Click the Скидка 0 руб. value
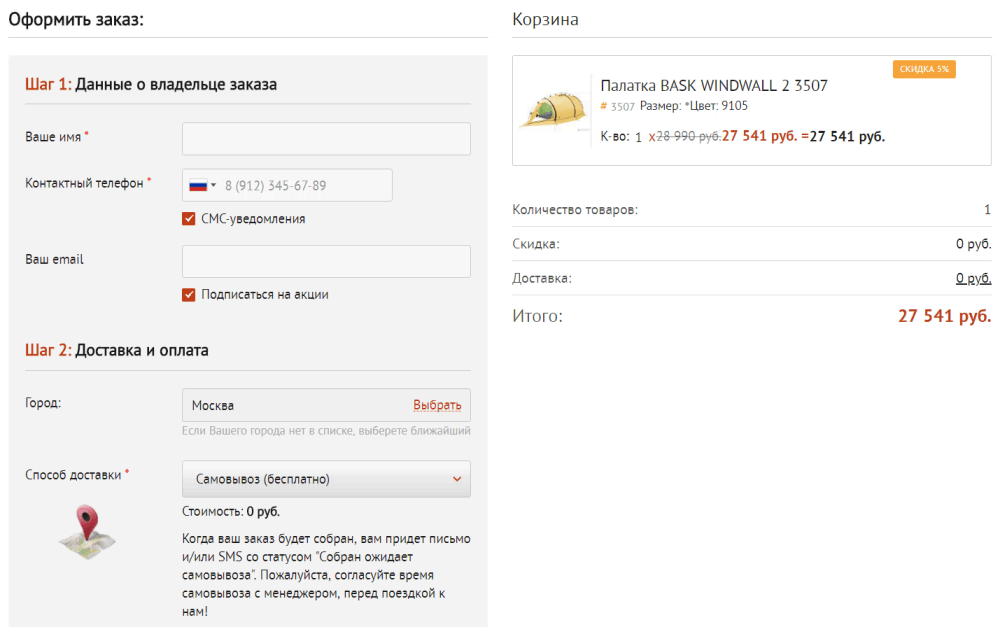 (x=973, y=244)
